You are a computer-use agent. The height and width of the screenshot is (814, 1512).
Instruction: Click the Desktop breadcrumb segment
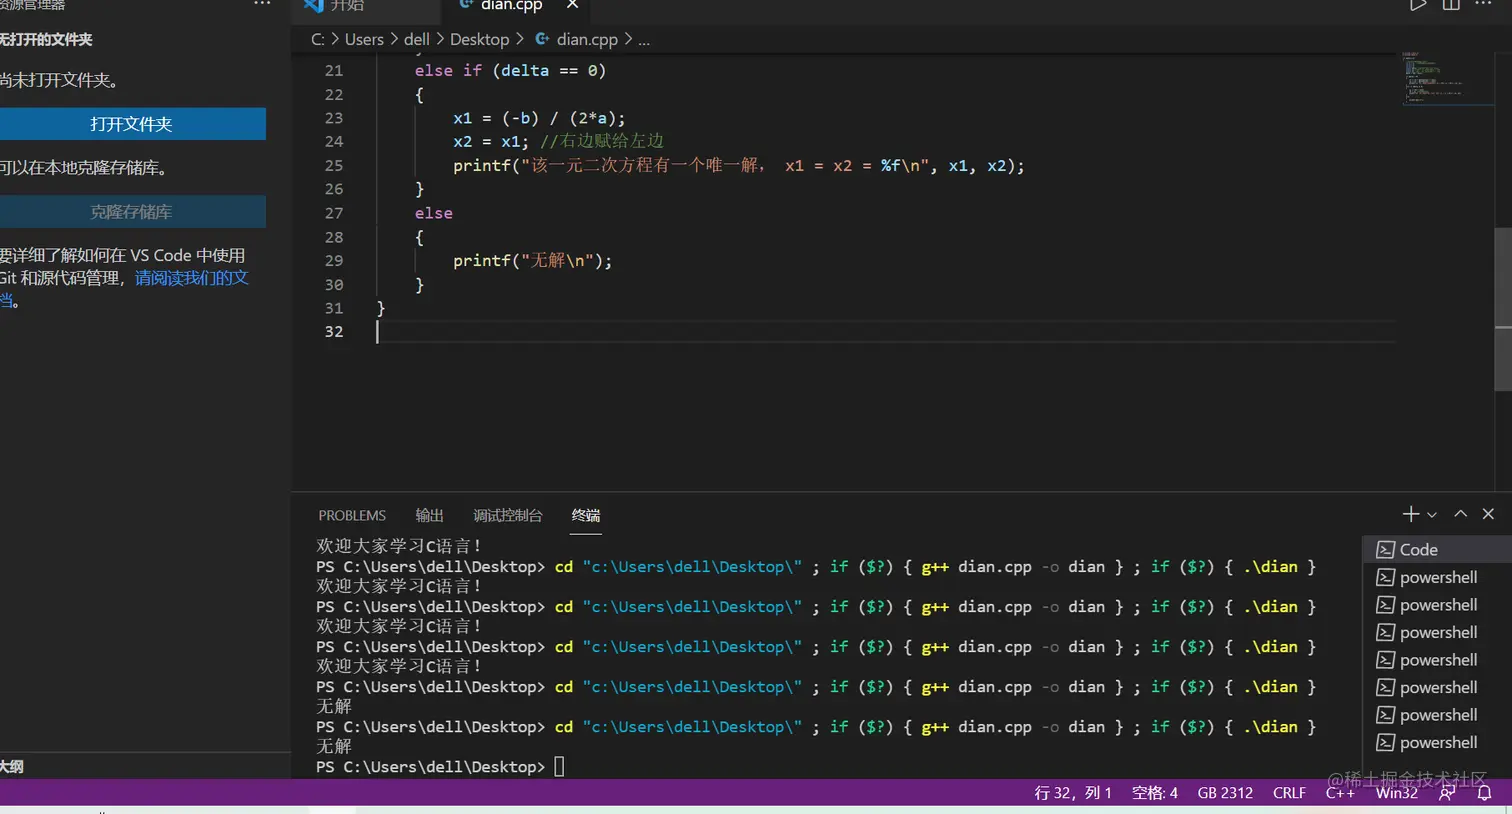point(479,40)
